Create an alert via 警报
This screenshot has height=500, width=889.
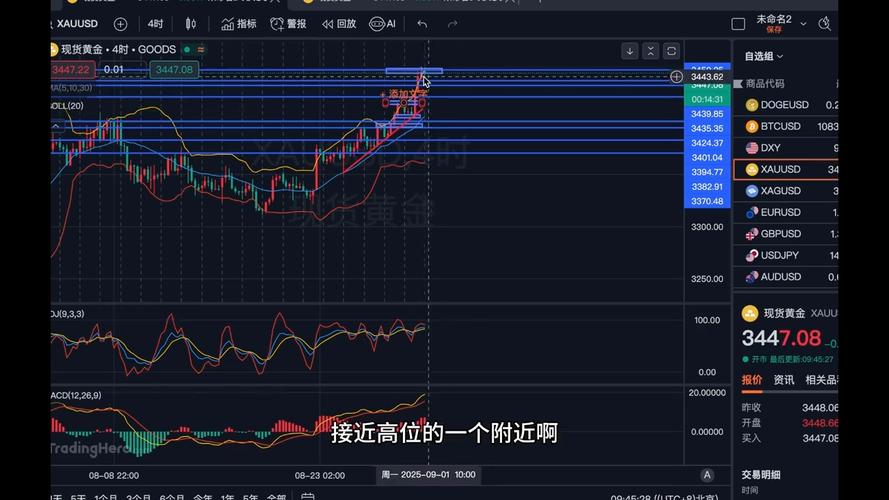(x=288, y=24)
